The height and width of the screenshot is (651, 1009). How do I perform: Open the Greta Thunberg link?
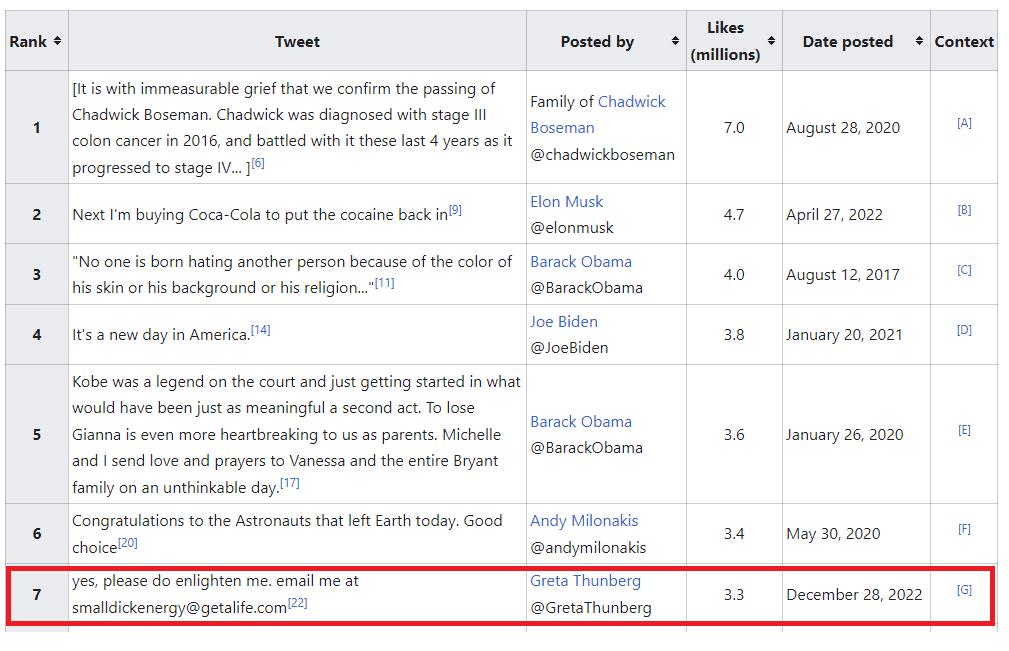click(585, 581)
